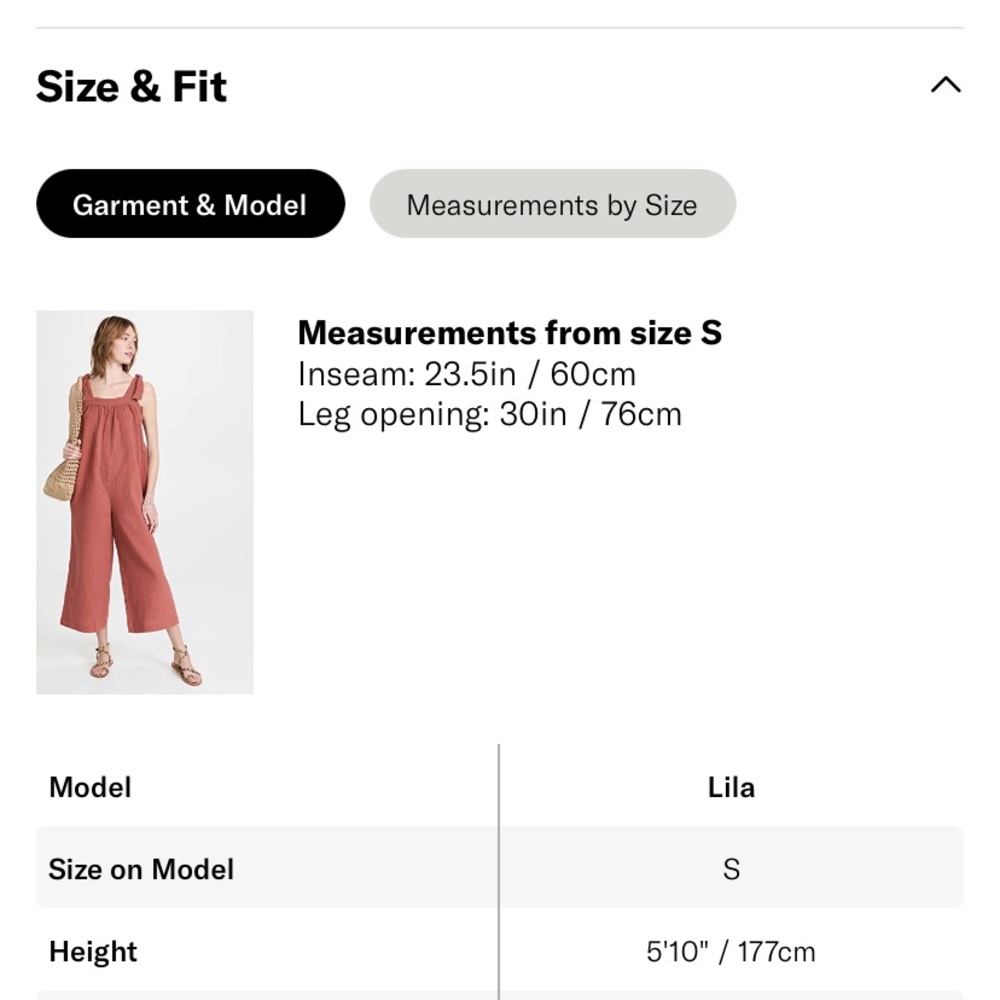
Task: Click the Height row in the table
Action: (500, 951)
